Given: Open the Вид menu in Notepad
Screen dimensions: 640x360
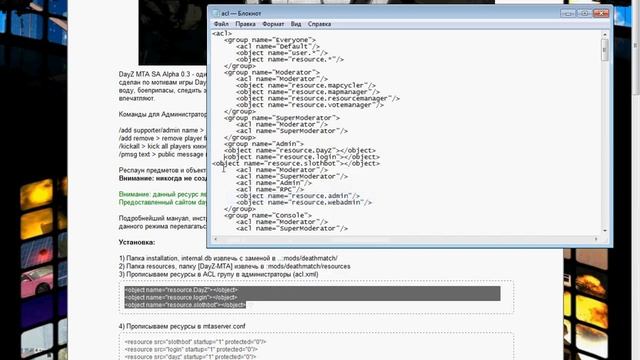Looking at the screenshot, I should coord(296,24).
